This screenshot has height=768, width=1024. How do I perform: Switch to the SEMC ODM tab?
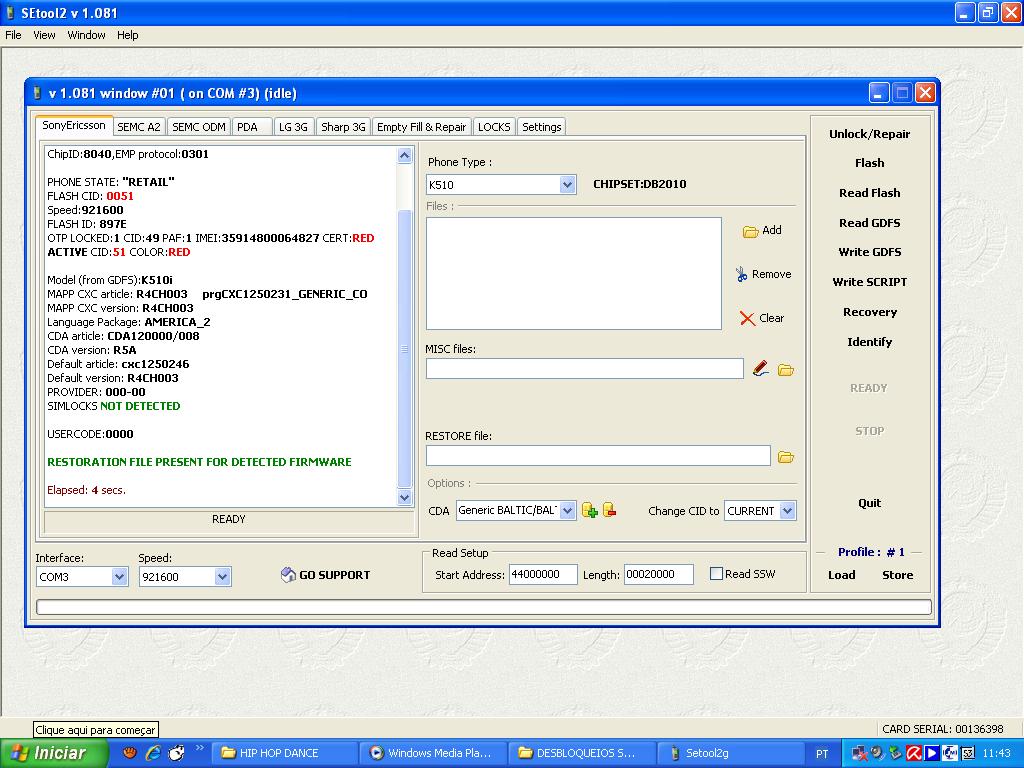tap(199, 127)
